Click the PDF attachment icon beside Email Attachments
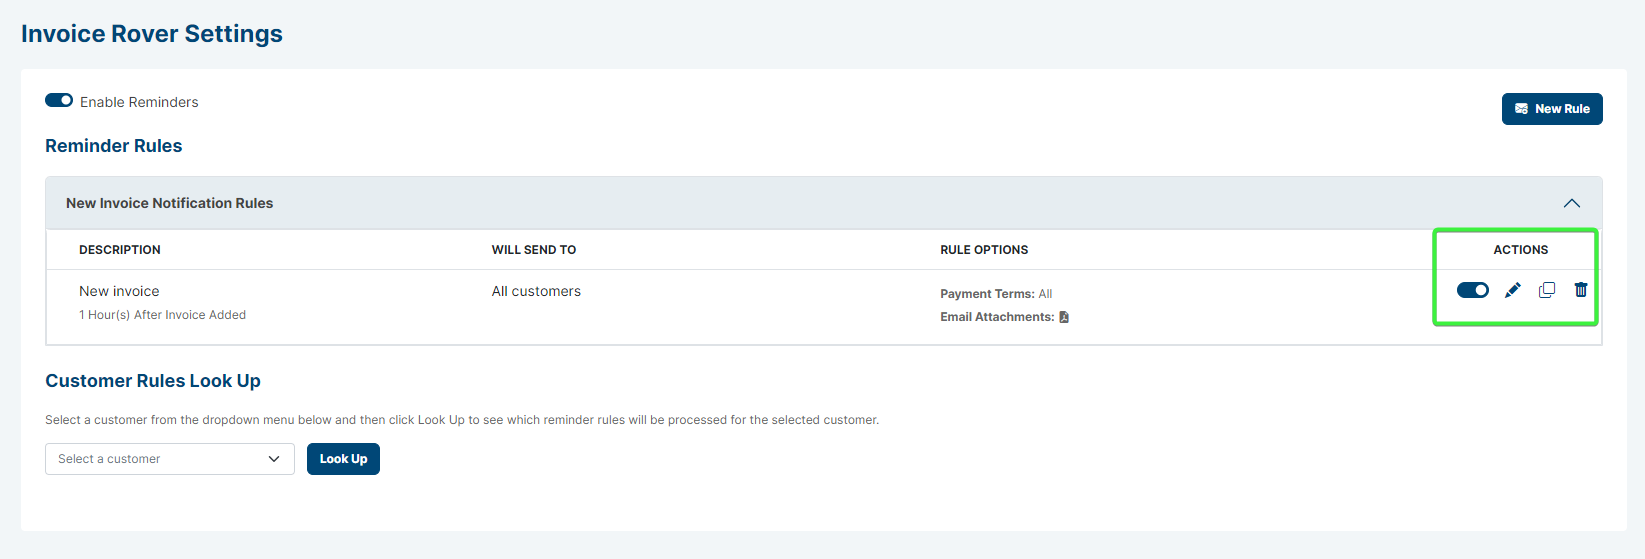The height and width of the screenshot is (559, 1645). tap(1064, 317)
